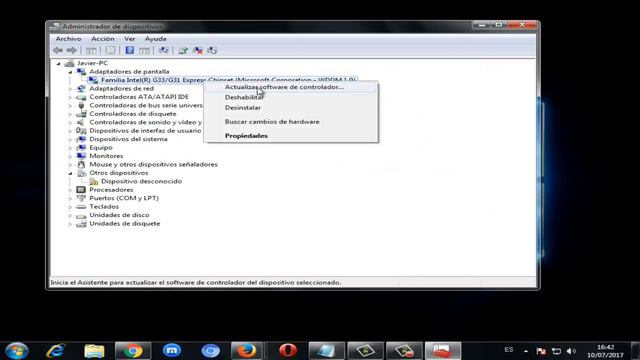Image resolution: width=640 pixels, height=360 pixels.
Task: Choose Desinstalar in the context menu
Action: (x=291, y=108)
